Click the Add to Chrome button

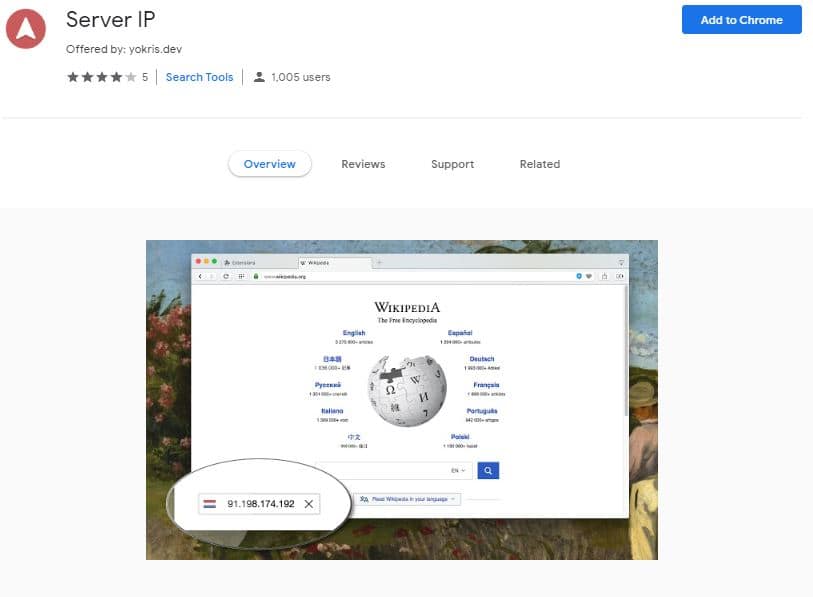tap(741, 20)
